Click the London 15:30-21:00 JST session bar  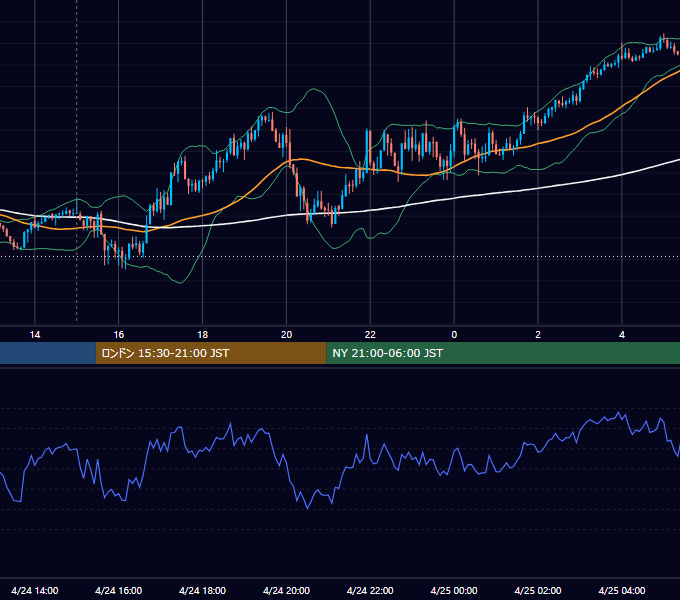coord(211,353)
